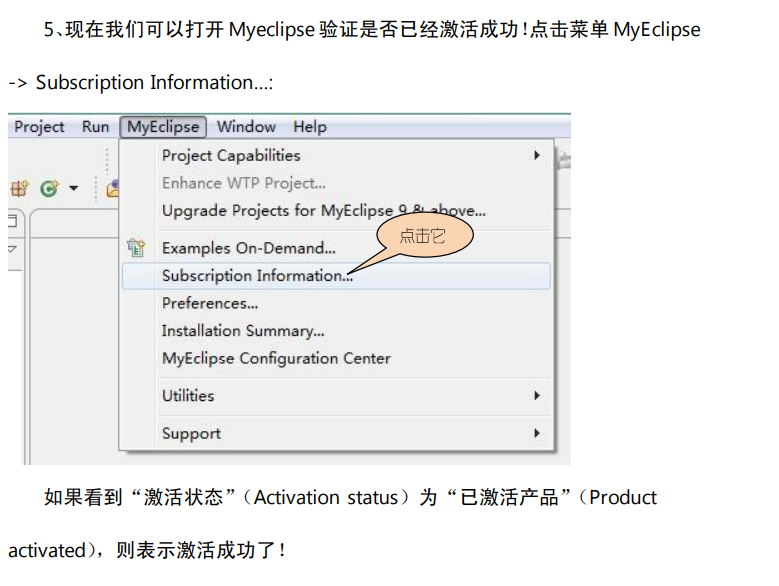This screenshot has height=586, width=779.
Task: Expand the Support submenu arrow
Action: click(x=537, y=433)
